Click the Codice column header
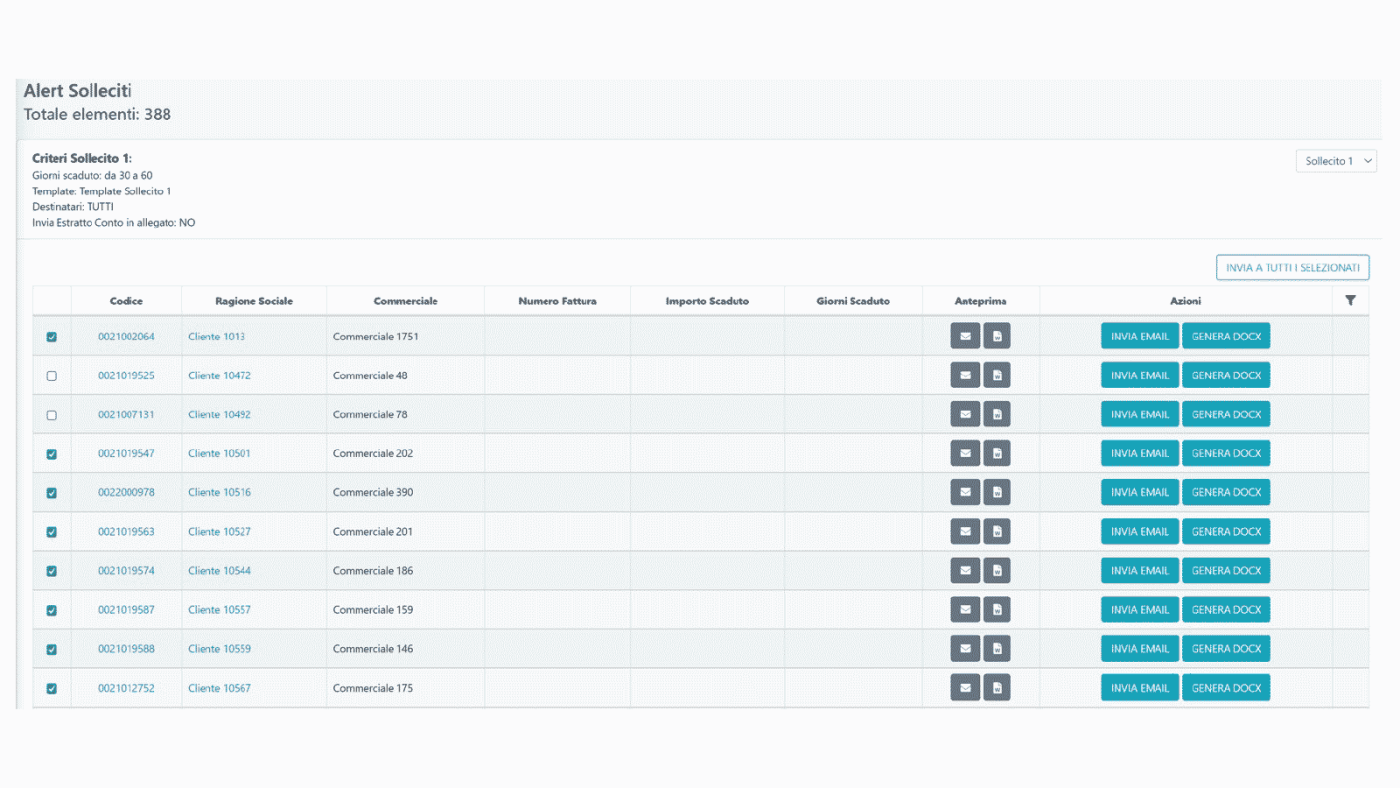Image resolution: width=1400 pixels, height=788 pixels. 126,301
